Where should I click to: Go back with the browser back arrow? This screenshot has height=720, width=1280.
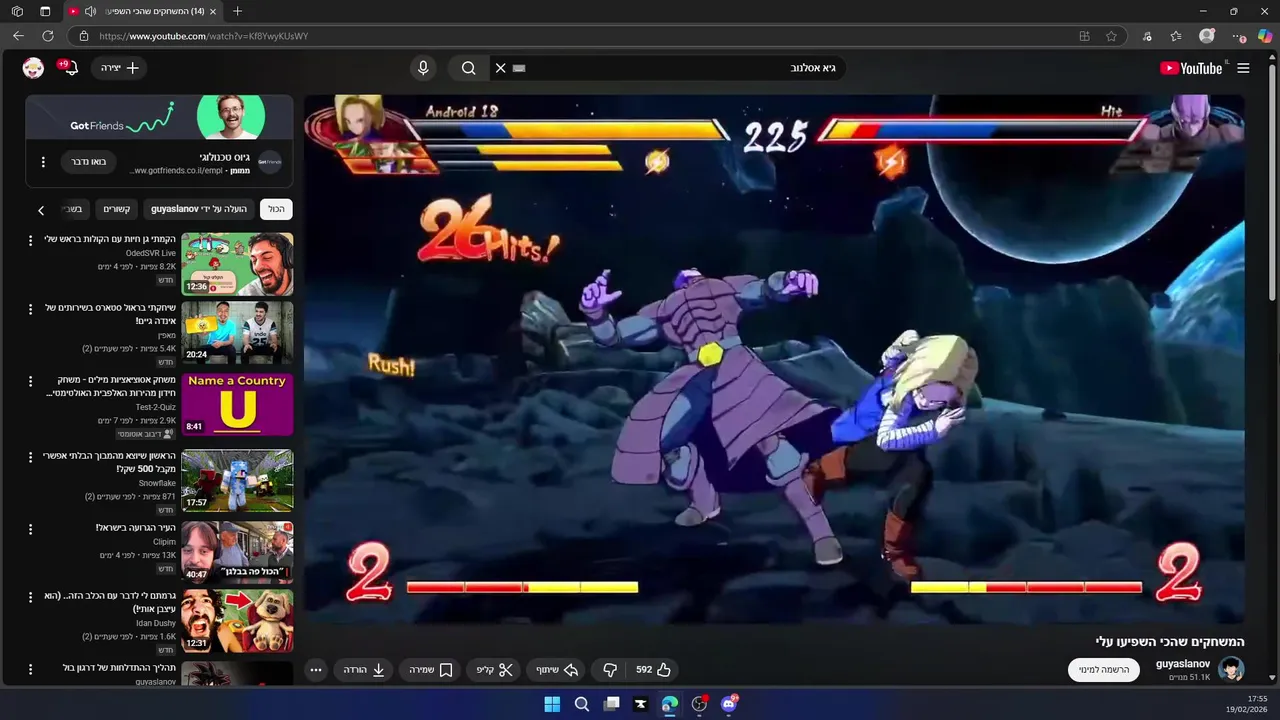(x=18, y=36)
